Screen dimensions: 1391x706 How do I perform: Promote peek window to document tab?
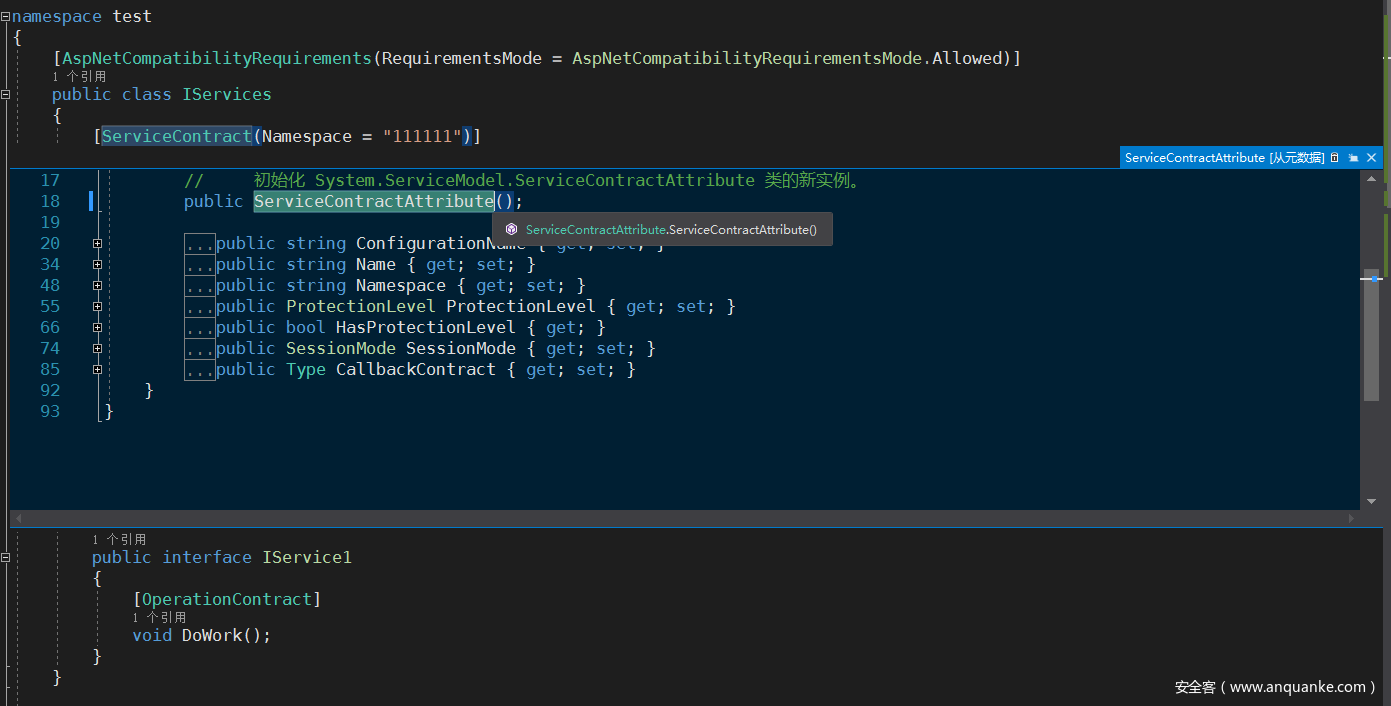tap(1353, 158)
